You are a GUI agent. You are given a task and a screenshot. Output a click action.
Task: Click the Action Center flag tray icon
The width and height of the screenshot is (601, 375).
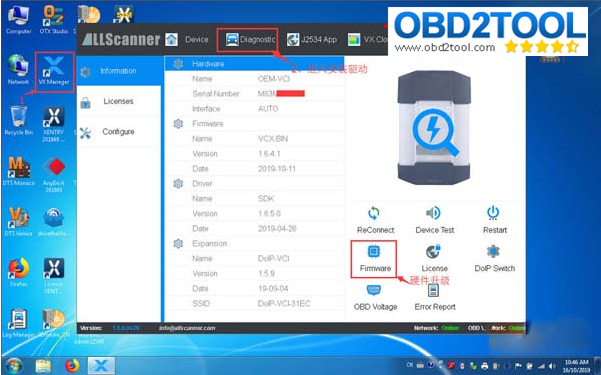(519, 366)
